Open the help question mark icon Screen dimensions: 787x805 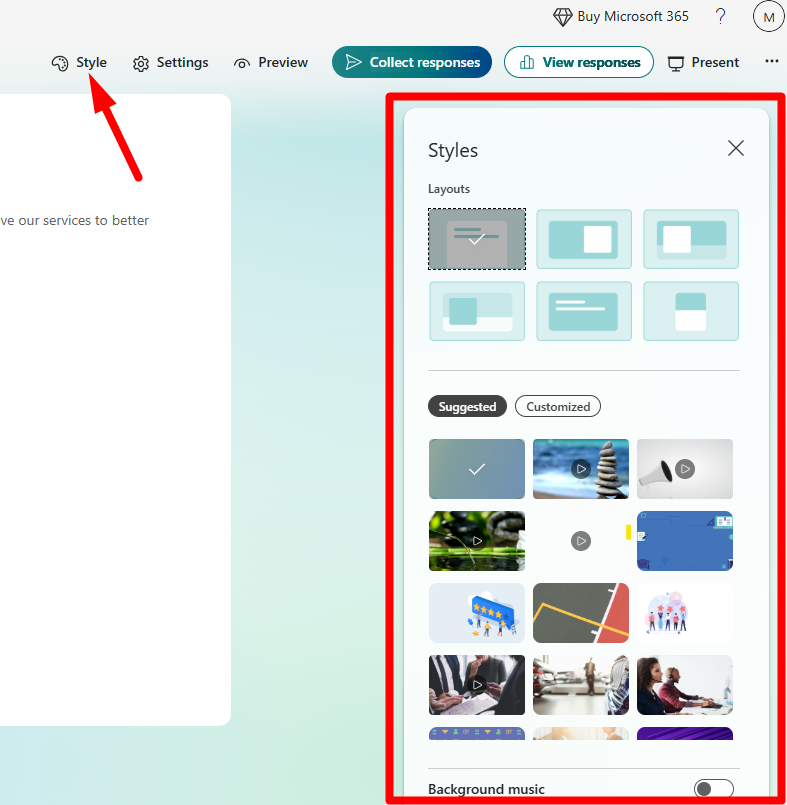[720, 17]
